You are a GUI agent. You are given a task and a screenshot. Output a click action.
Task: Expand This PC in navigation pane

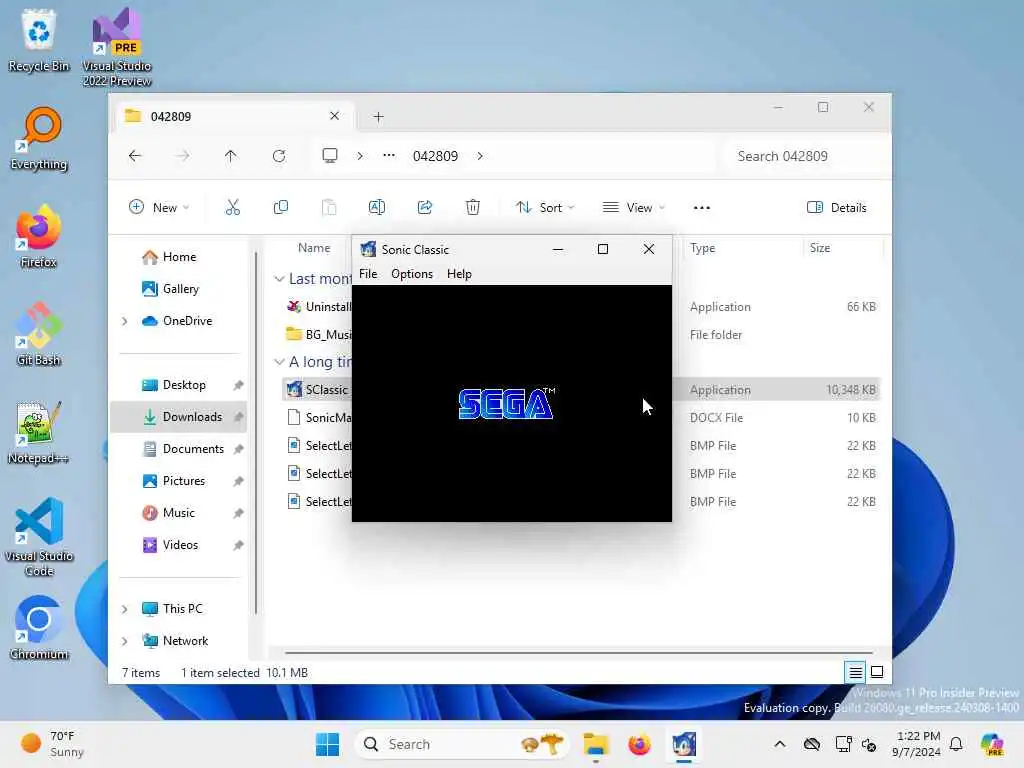125,609
